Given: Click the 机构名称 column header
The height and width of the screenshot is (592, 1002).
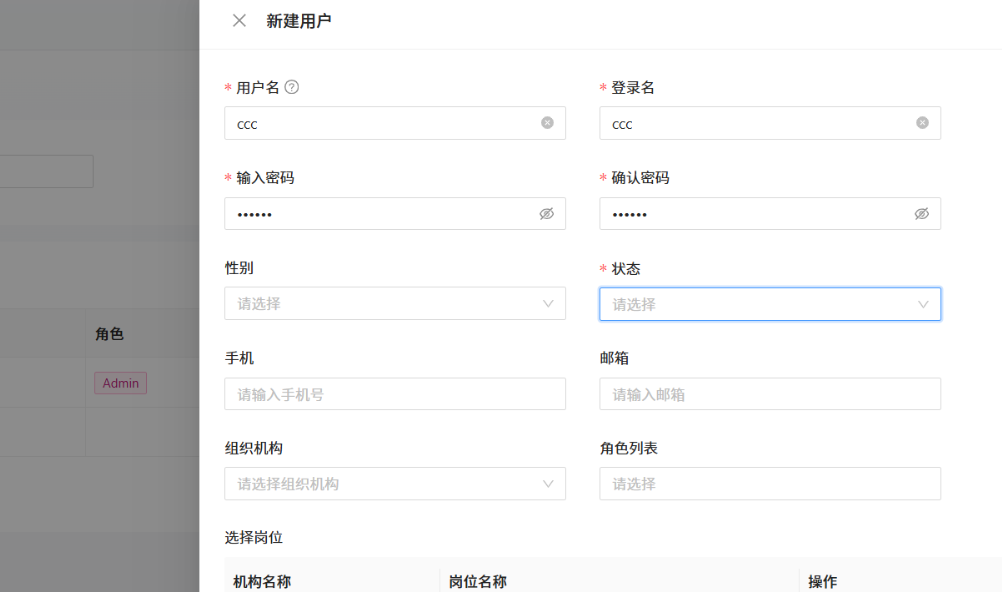Looking at the screenshot, I should (262, 582).
